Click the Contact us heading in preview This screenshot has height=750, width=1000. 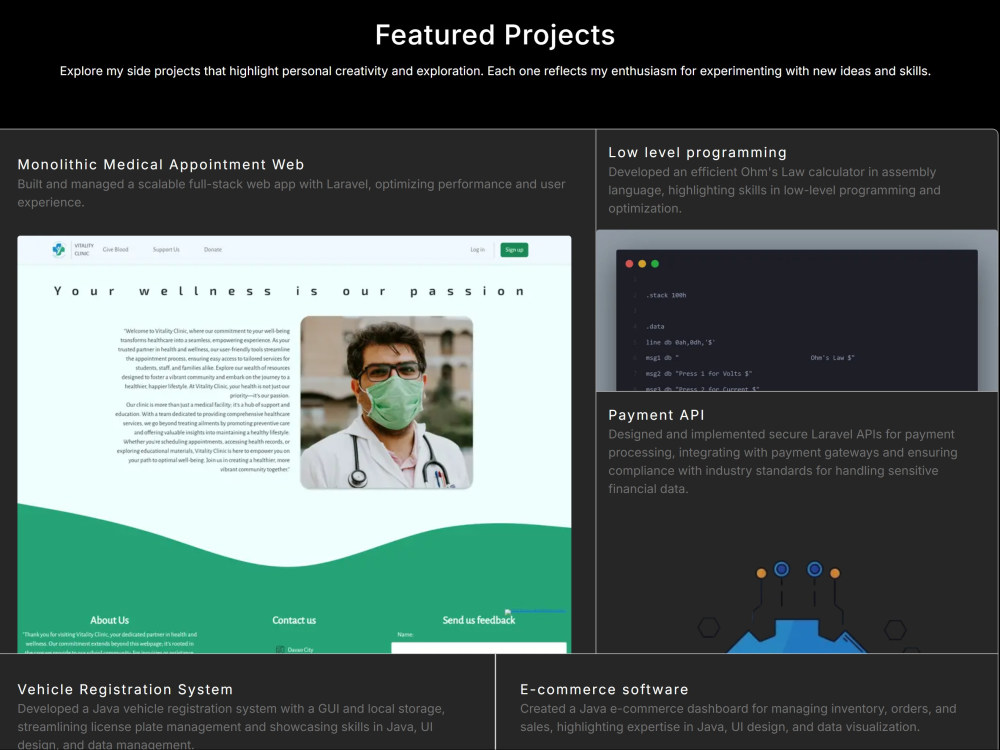coord(294,620)
